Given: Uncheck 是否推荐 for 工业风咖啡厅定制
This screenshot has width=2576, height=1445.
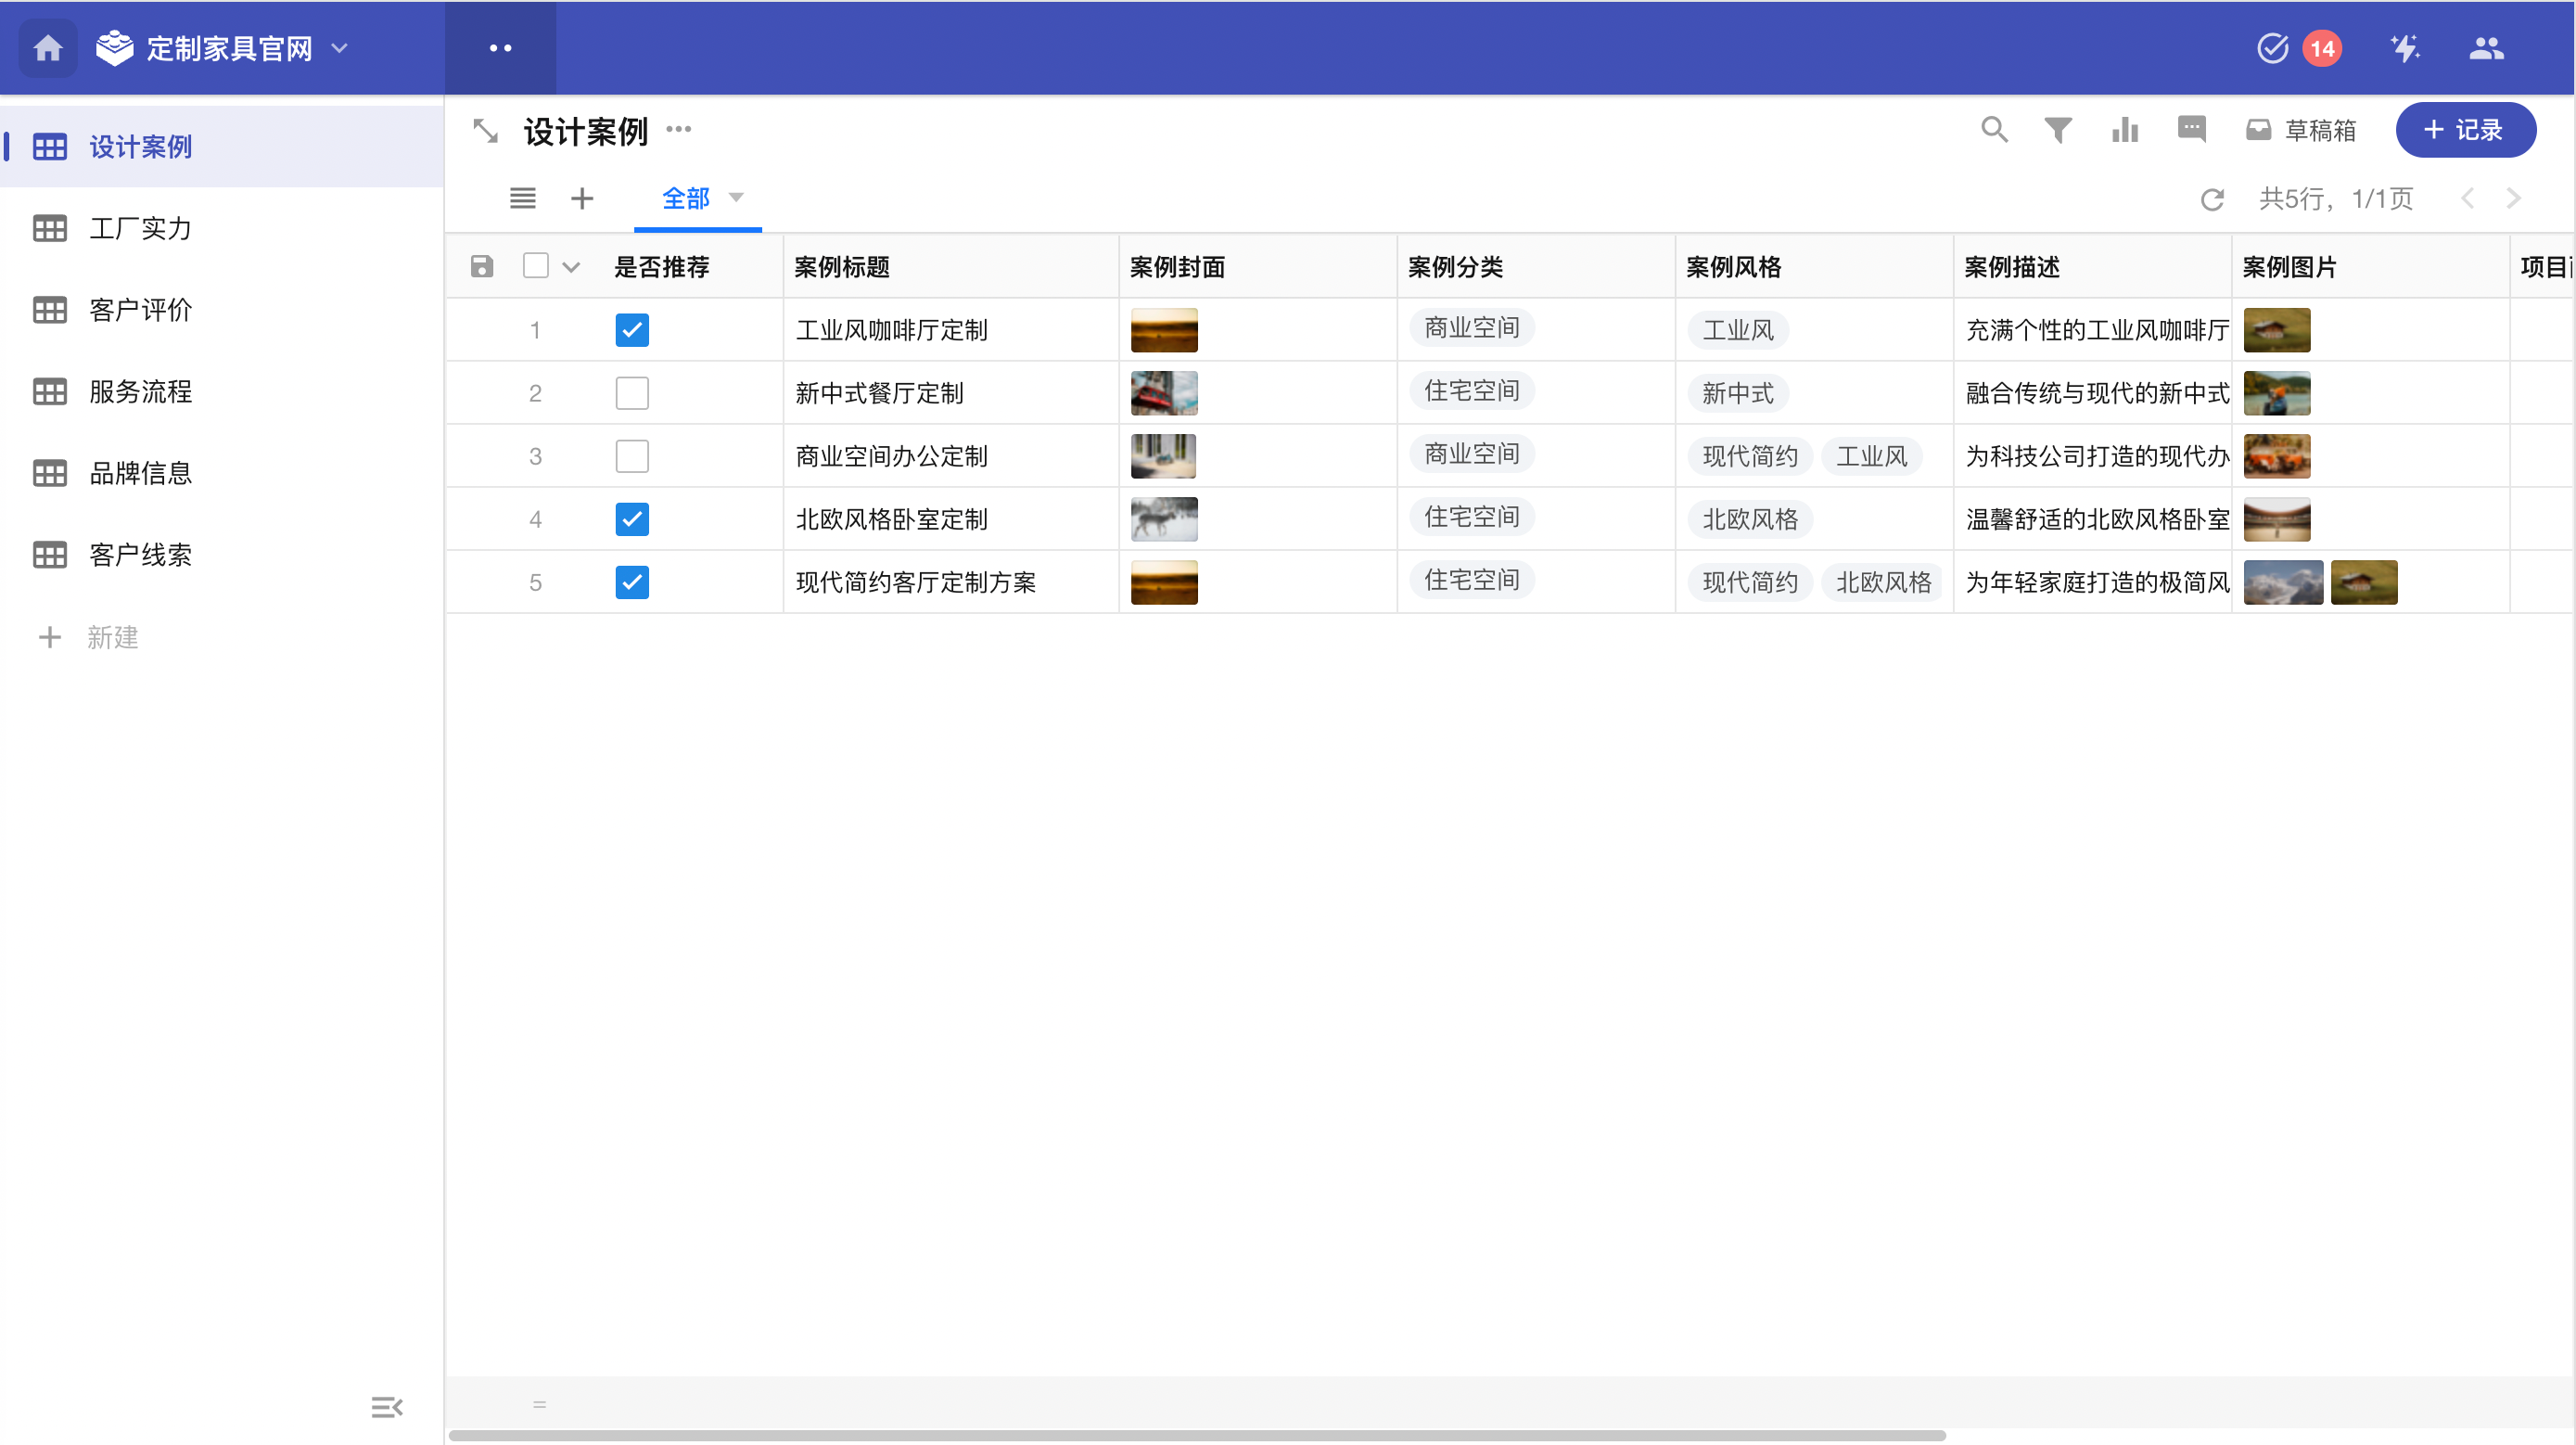Looking at the screenshot, I should [x=632, y=330].
